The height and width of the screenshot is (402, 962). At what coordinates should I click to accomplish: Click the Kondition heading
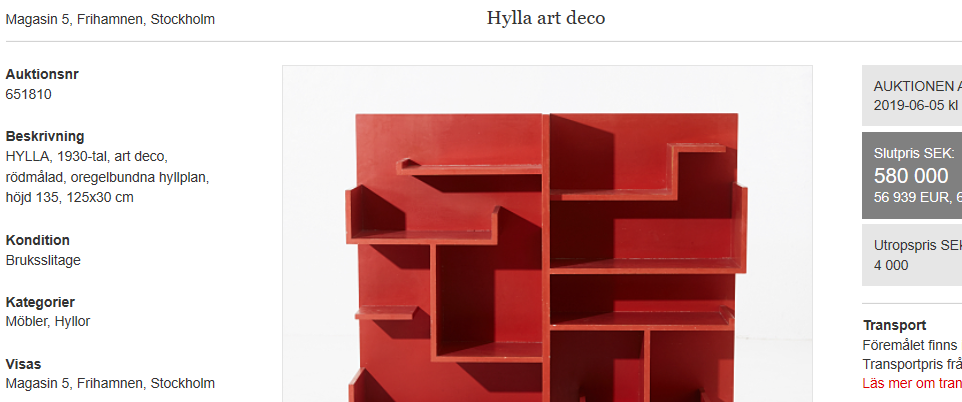point(37,240)
